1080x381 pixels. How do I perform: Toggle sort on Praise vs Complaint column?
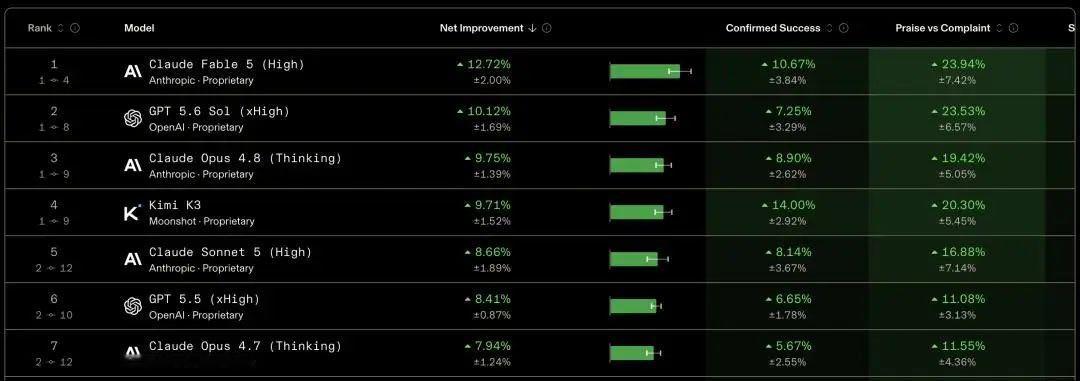tap(999, 28)
